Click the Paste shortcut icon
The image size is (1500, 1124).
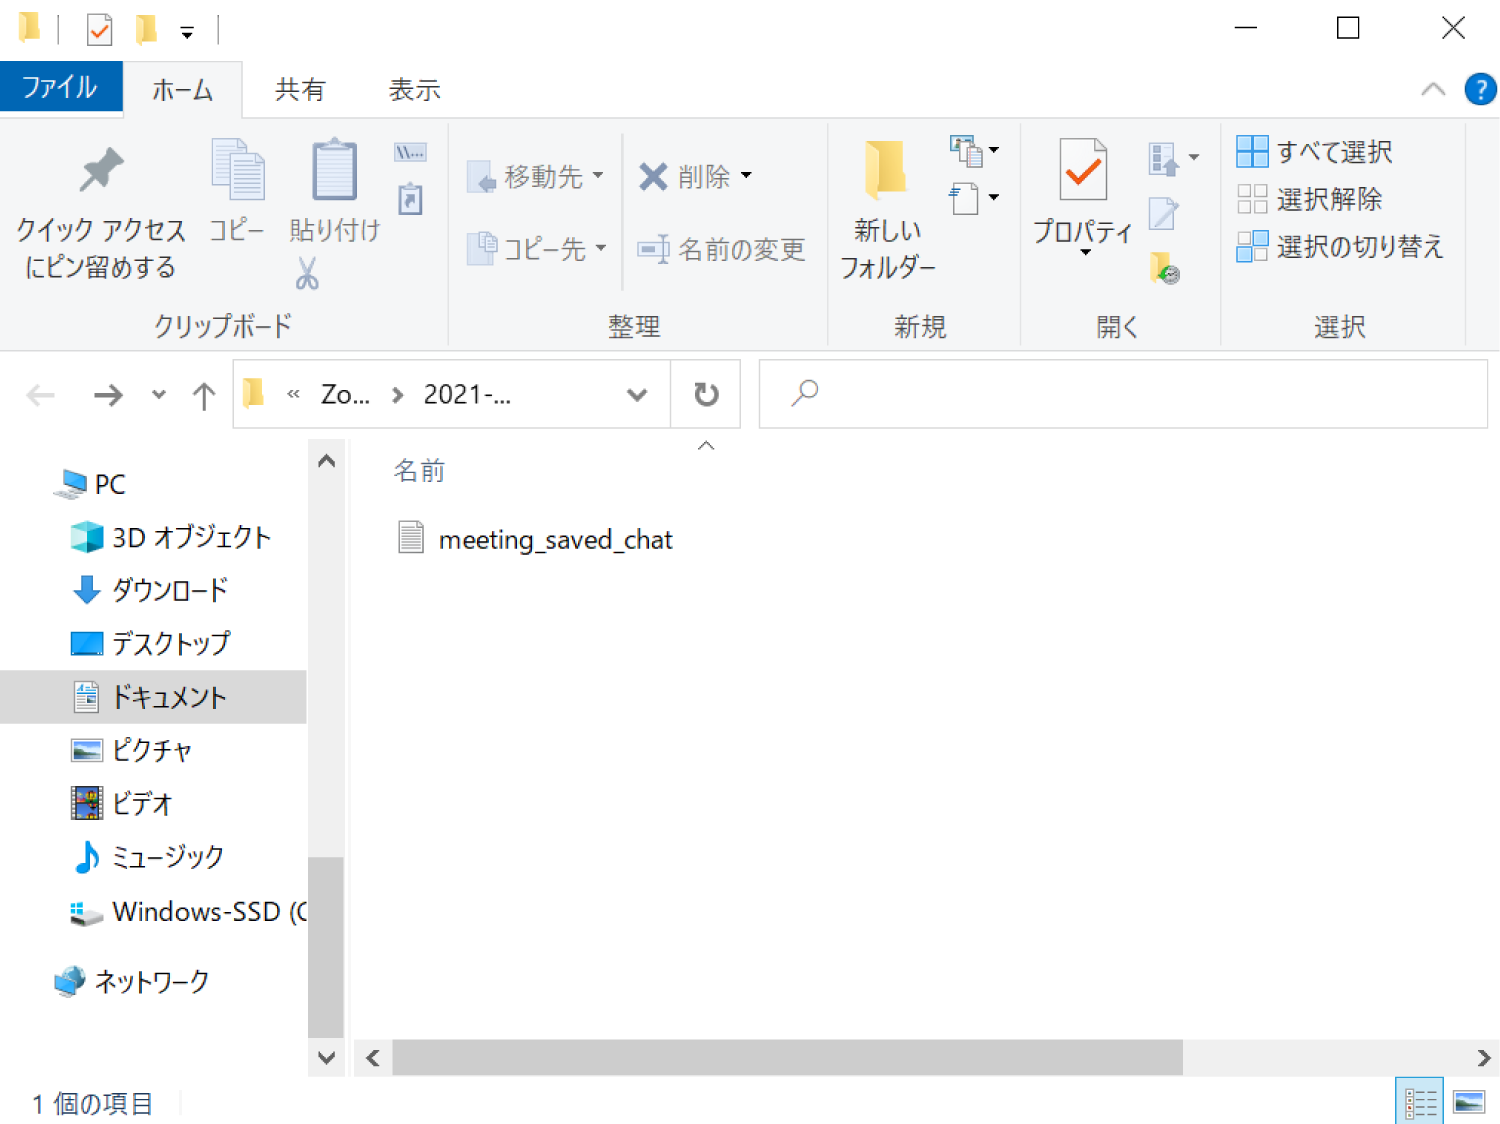[x=410, y=198]
